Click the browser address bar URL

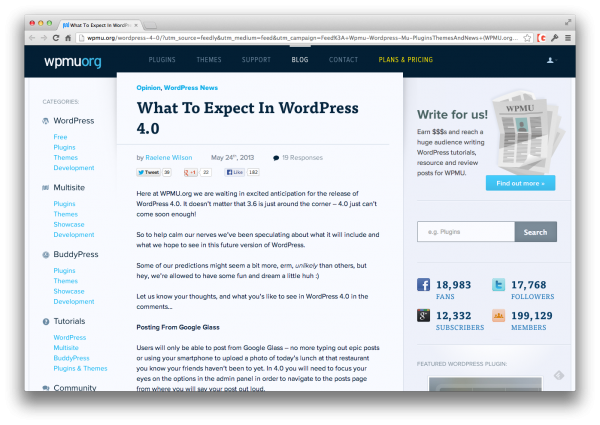pos(302,38)
